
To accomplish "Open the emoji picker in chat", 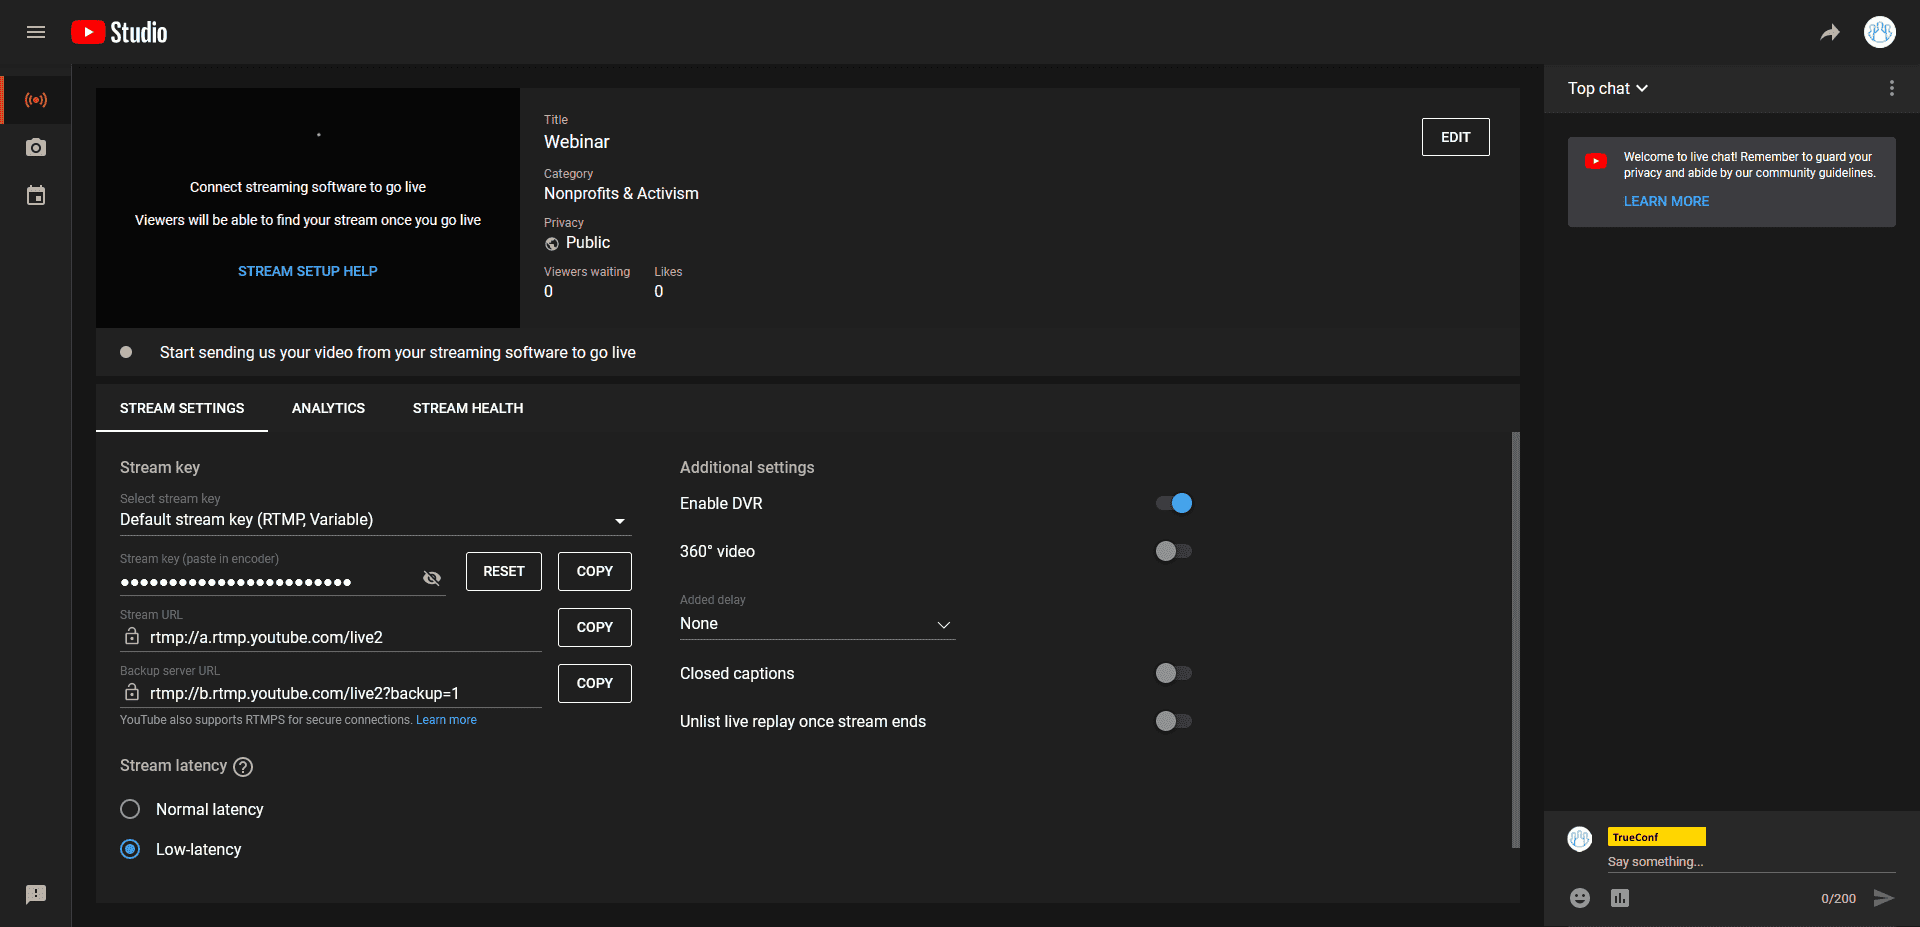I will pos(1580,898).
